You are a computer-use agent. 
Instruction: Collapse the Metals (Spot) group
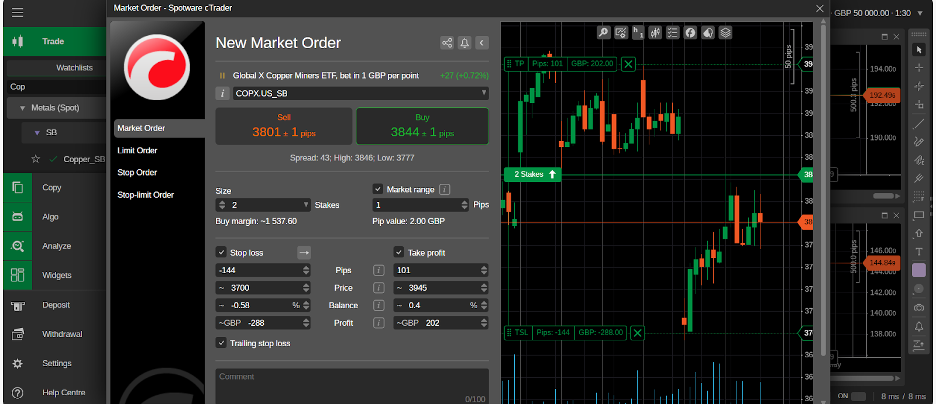[x=23, y=108]
